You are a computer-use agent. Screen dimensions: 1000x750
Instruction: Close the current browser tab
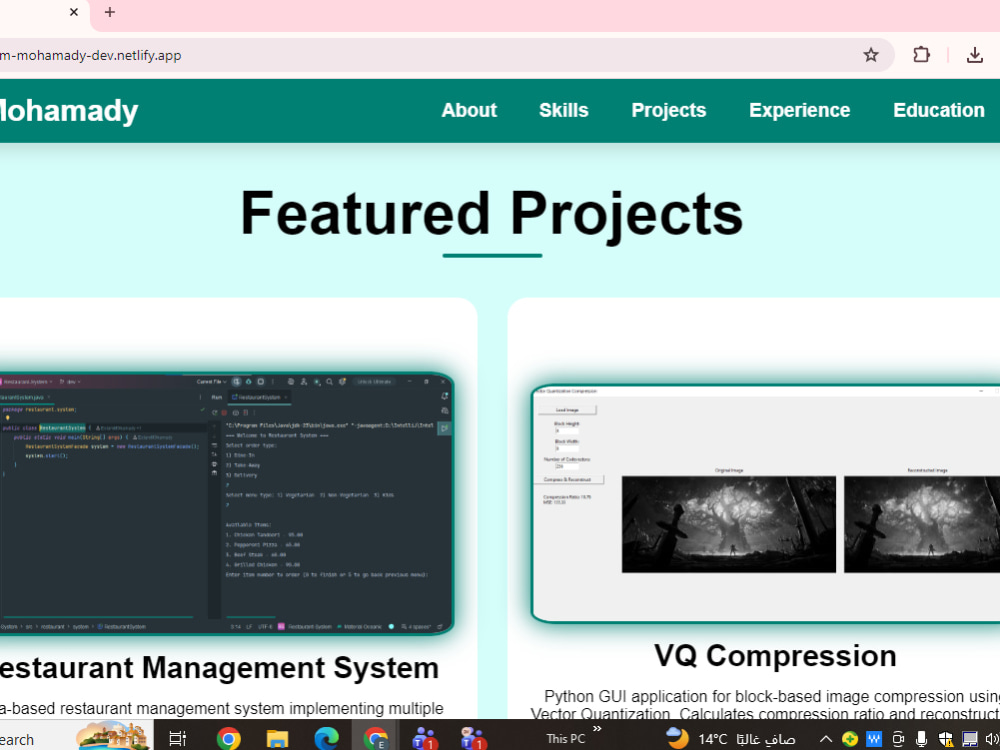[x=74, y=12]
